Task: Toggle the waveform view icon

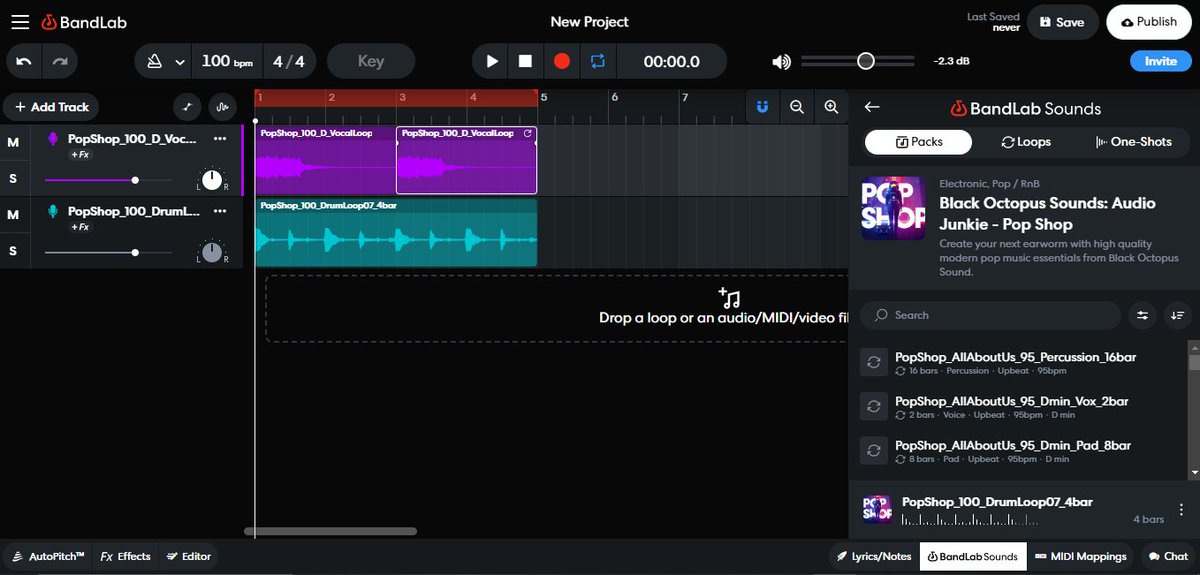Action: [222, 107]
